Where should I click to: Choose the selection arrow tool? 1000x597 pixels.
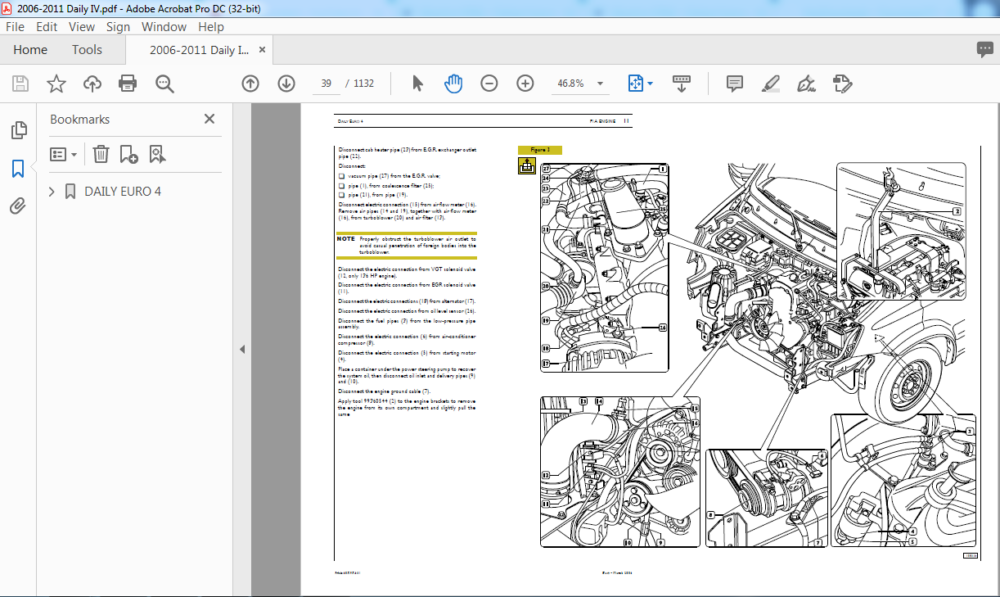pos(418,84)
